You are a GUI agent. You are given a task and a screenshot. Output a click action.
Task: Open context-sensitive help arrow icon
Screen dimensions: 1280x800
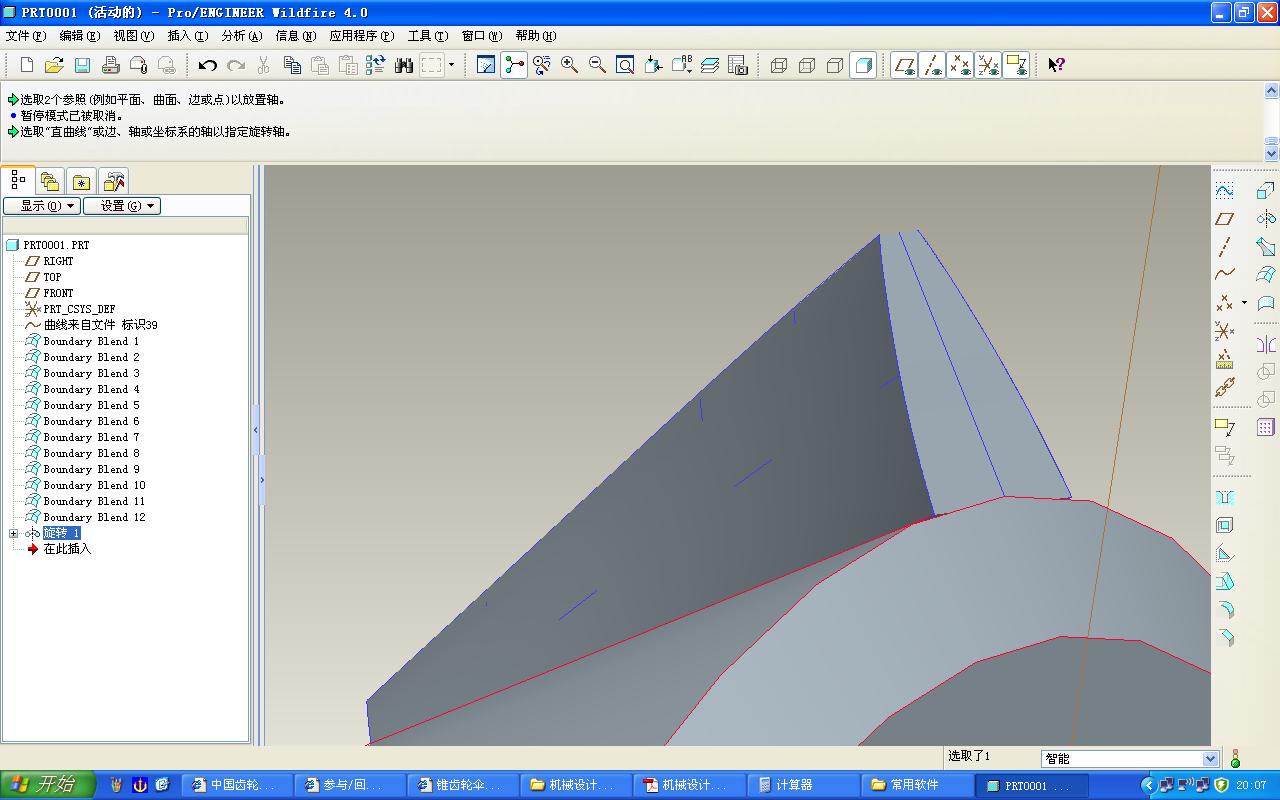click(x=1056, y=65)
